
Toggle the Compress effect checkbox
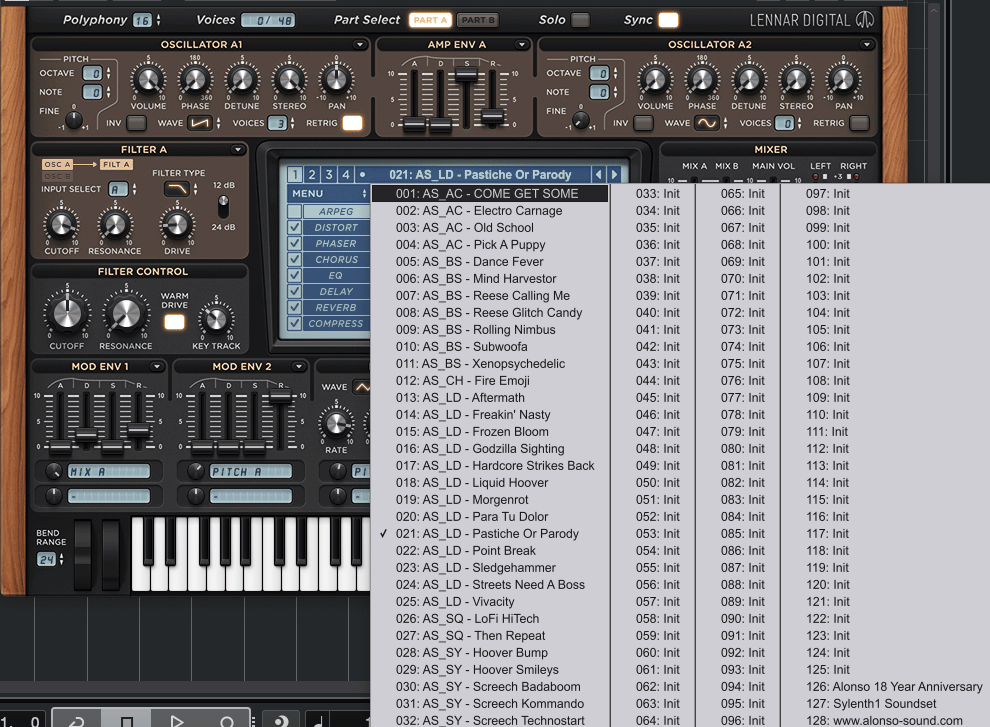294,323
